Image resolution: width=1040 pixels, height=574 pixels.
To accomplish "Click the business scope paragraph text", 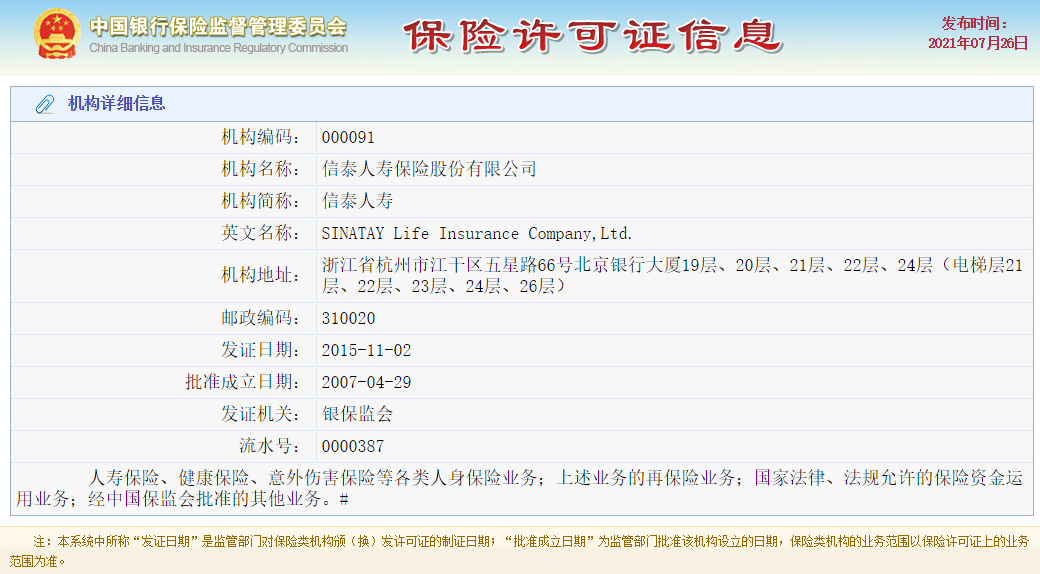I will [x=520, y=488].
